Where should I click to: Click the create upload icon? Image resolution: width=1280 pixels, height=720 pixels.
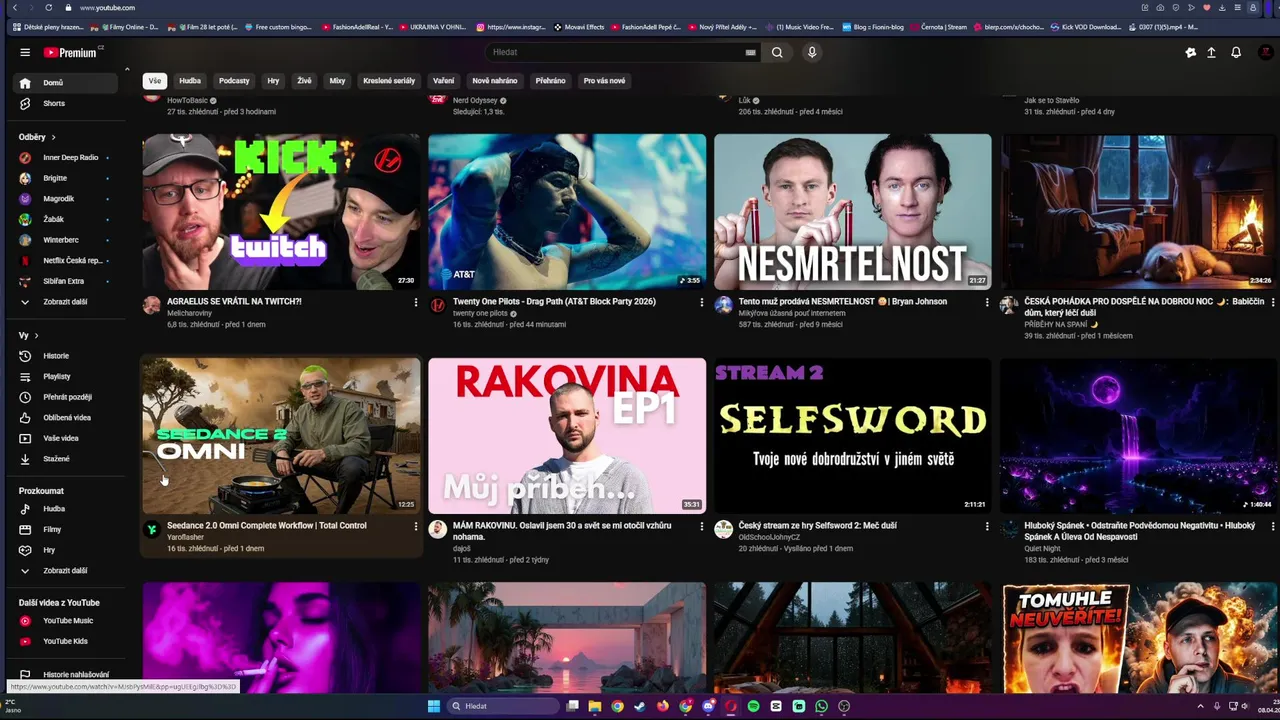pyautogui.click(x=1211, y=52)
